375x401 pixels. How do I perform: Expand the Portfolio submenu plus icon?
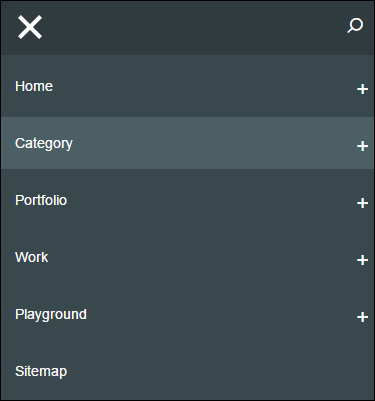click(x=362, y=203)
